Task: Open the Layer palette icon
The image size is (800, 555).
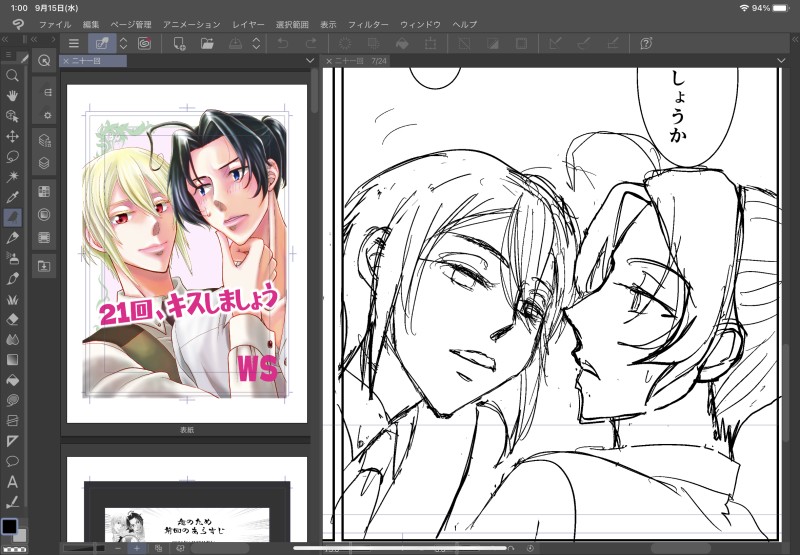Action: (x=44, y=163)
